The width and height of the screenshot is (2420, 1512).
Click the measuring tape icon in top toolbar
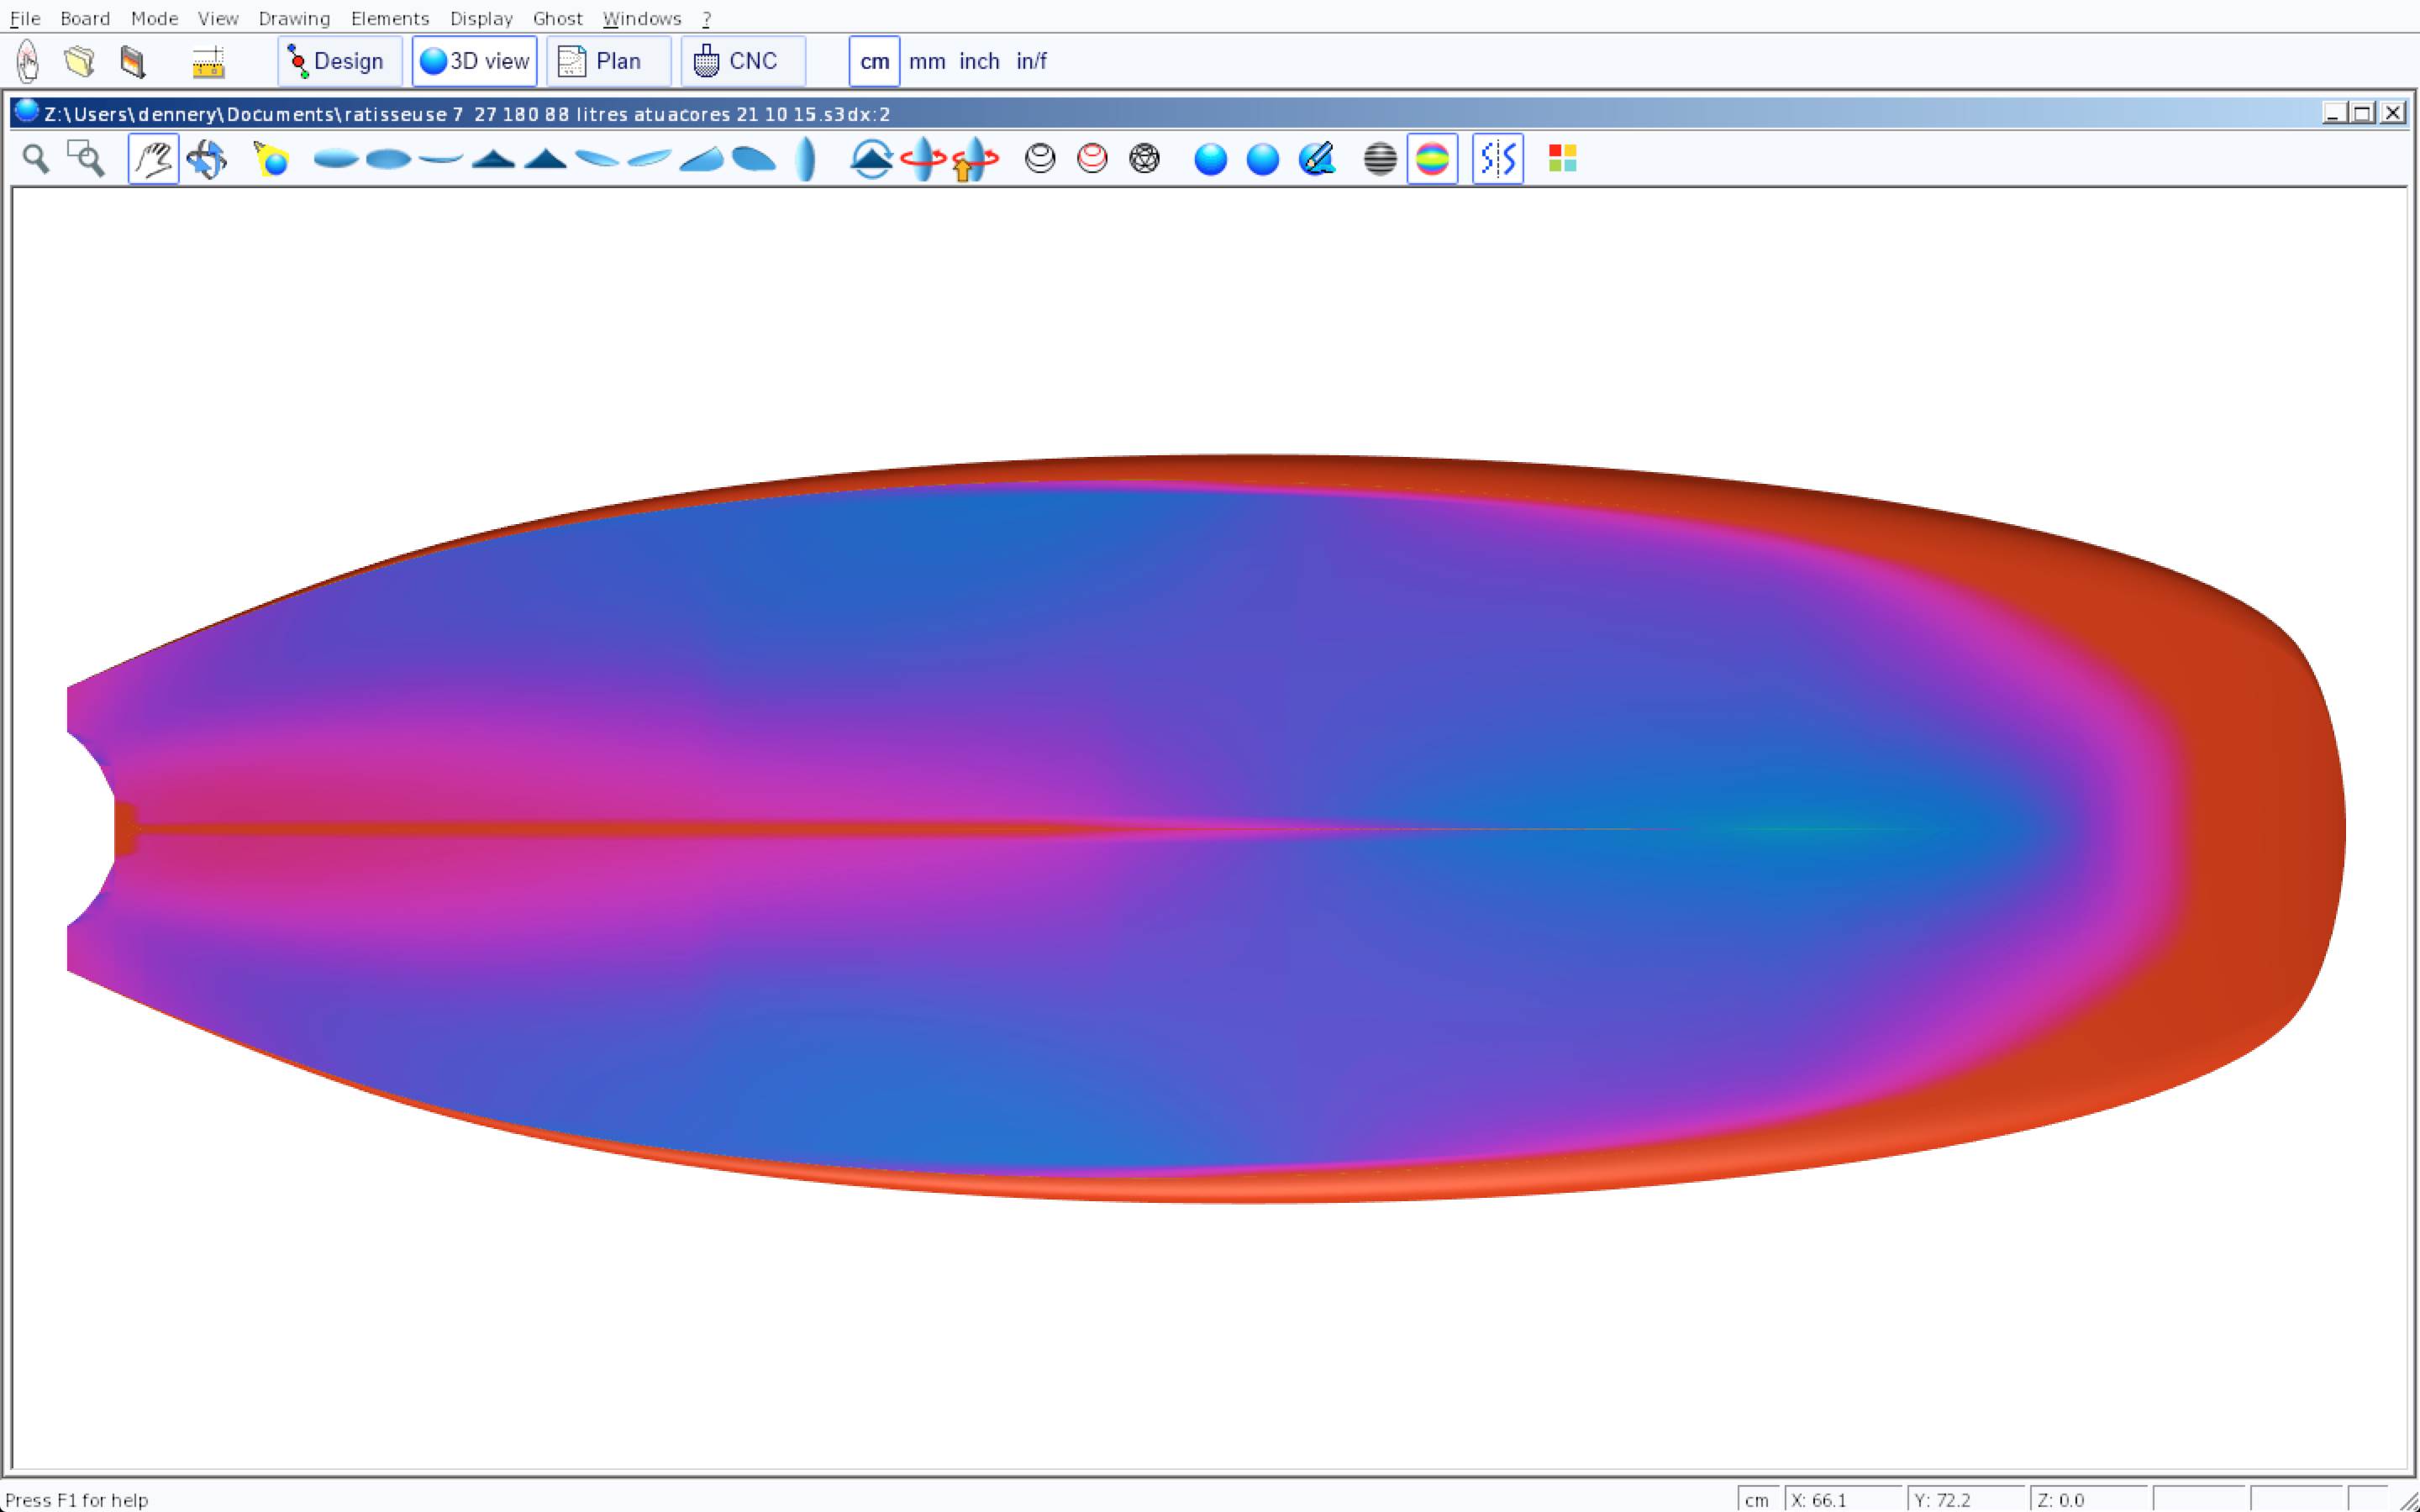[208, 62]
